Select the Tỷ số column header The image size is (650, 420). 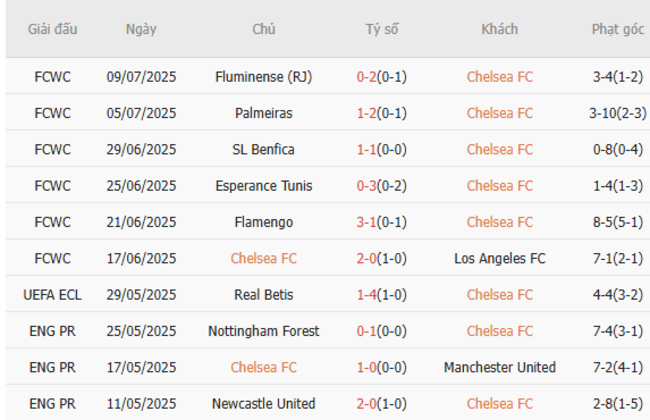coord(381,29)
